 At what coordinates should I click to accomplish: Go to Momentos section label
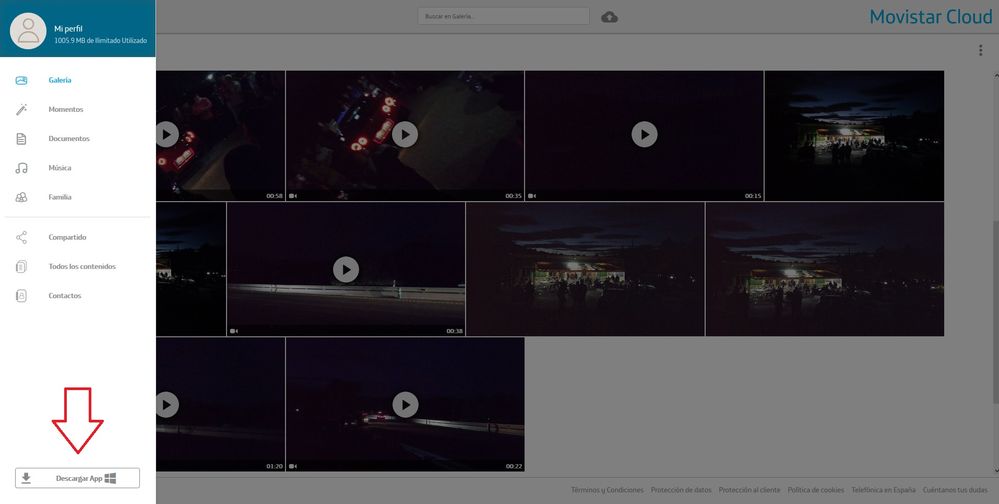66,109
